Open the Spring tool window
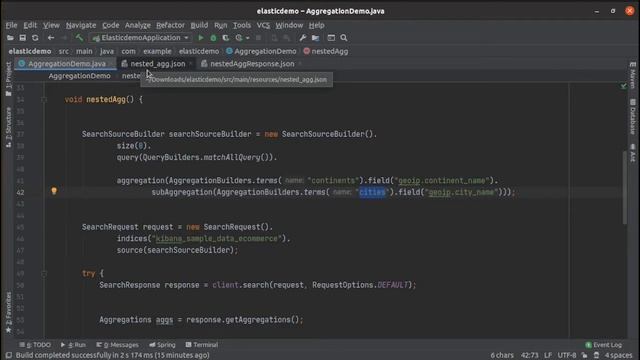Viewport: 640px width, 360px height. [162, 345]
